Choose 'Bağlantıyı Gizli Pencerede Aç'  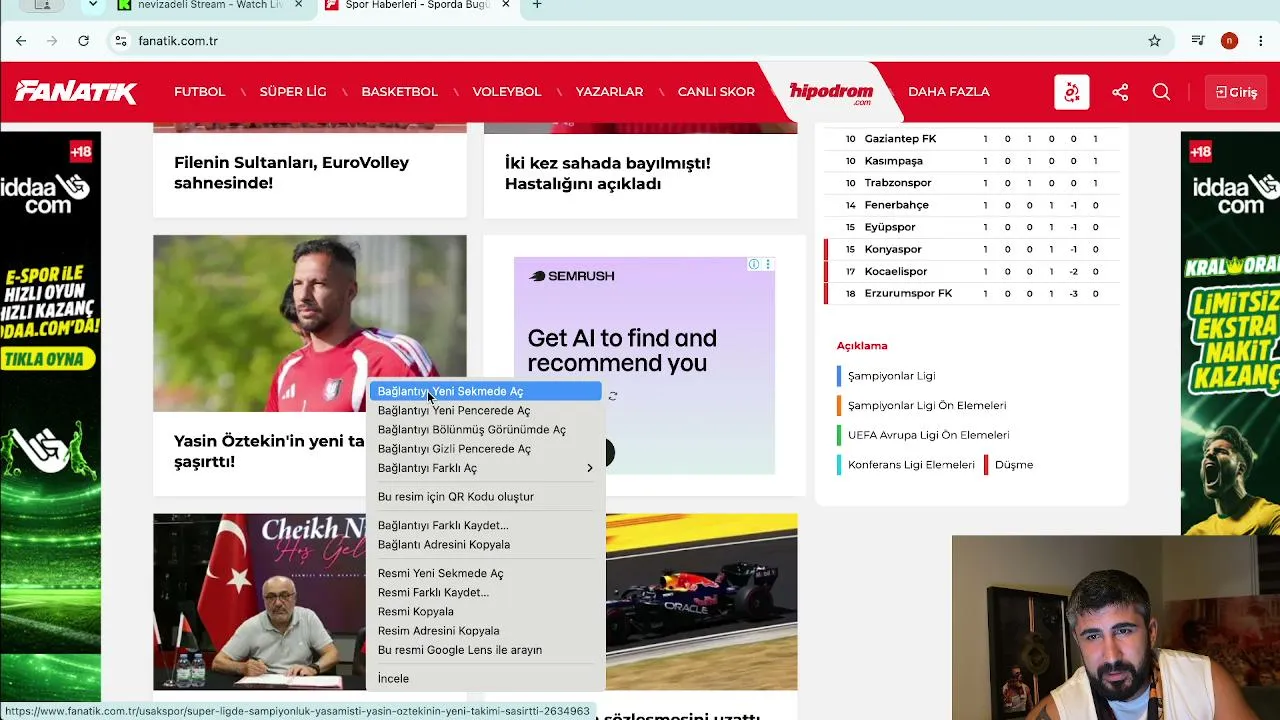(x=486, y=448)
